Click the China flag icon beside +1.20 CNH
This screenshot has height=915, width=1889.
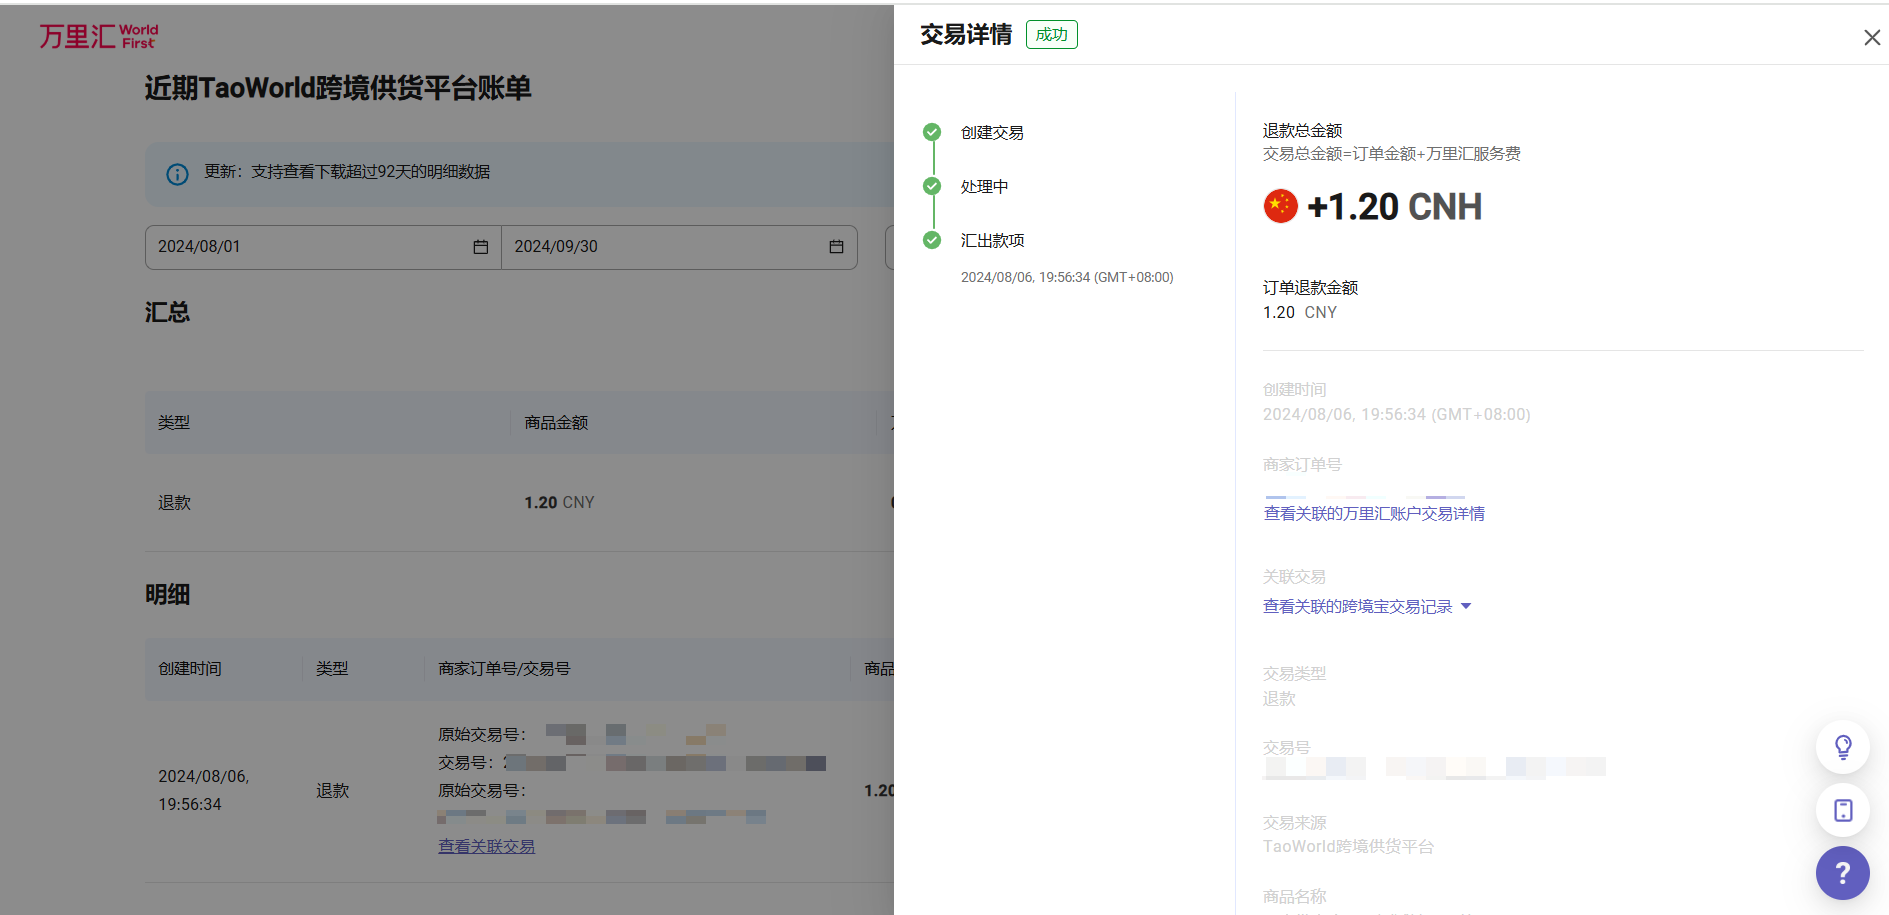pyautogui.click(x=1280, y=206)
